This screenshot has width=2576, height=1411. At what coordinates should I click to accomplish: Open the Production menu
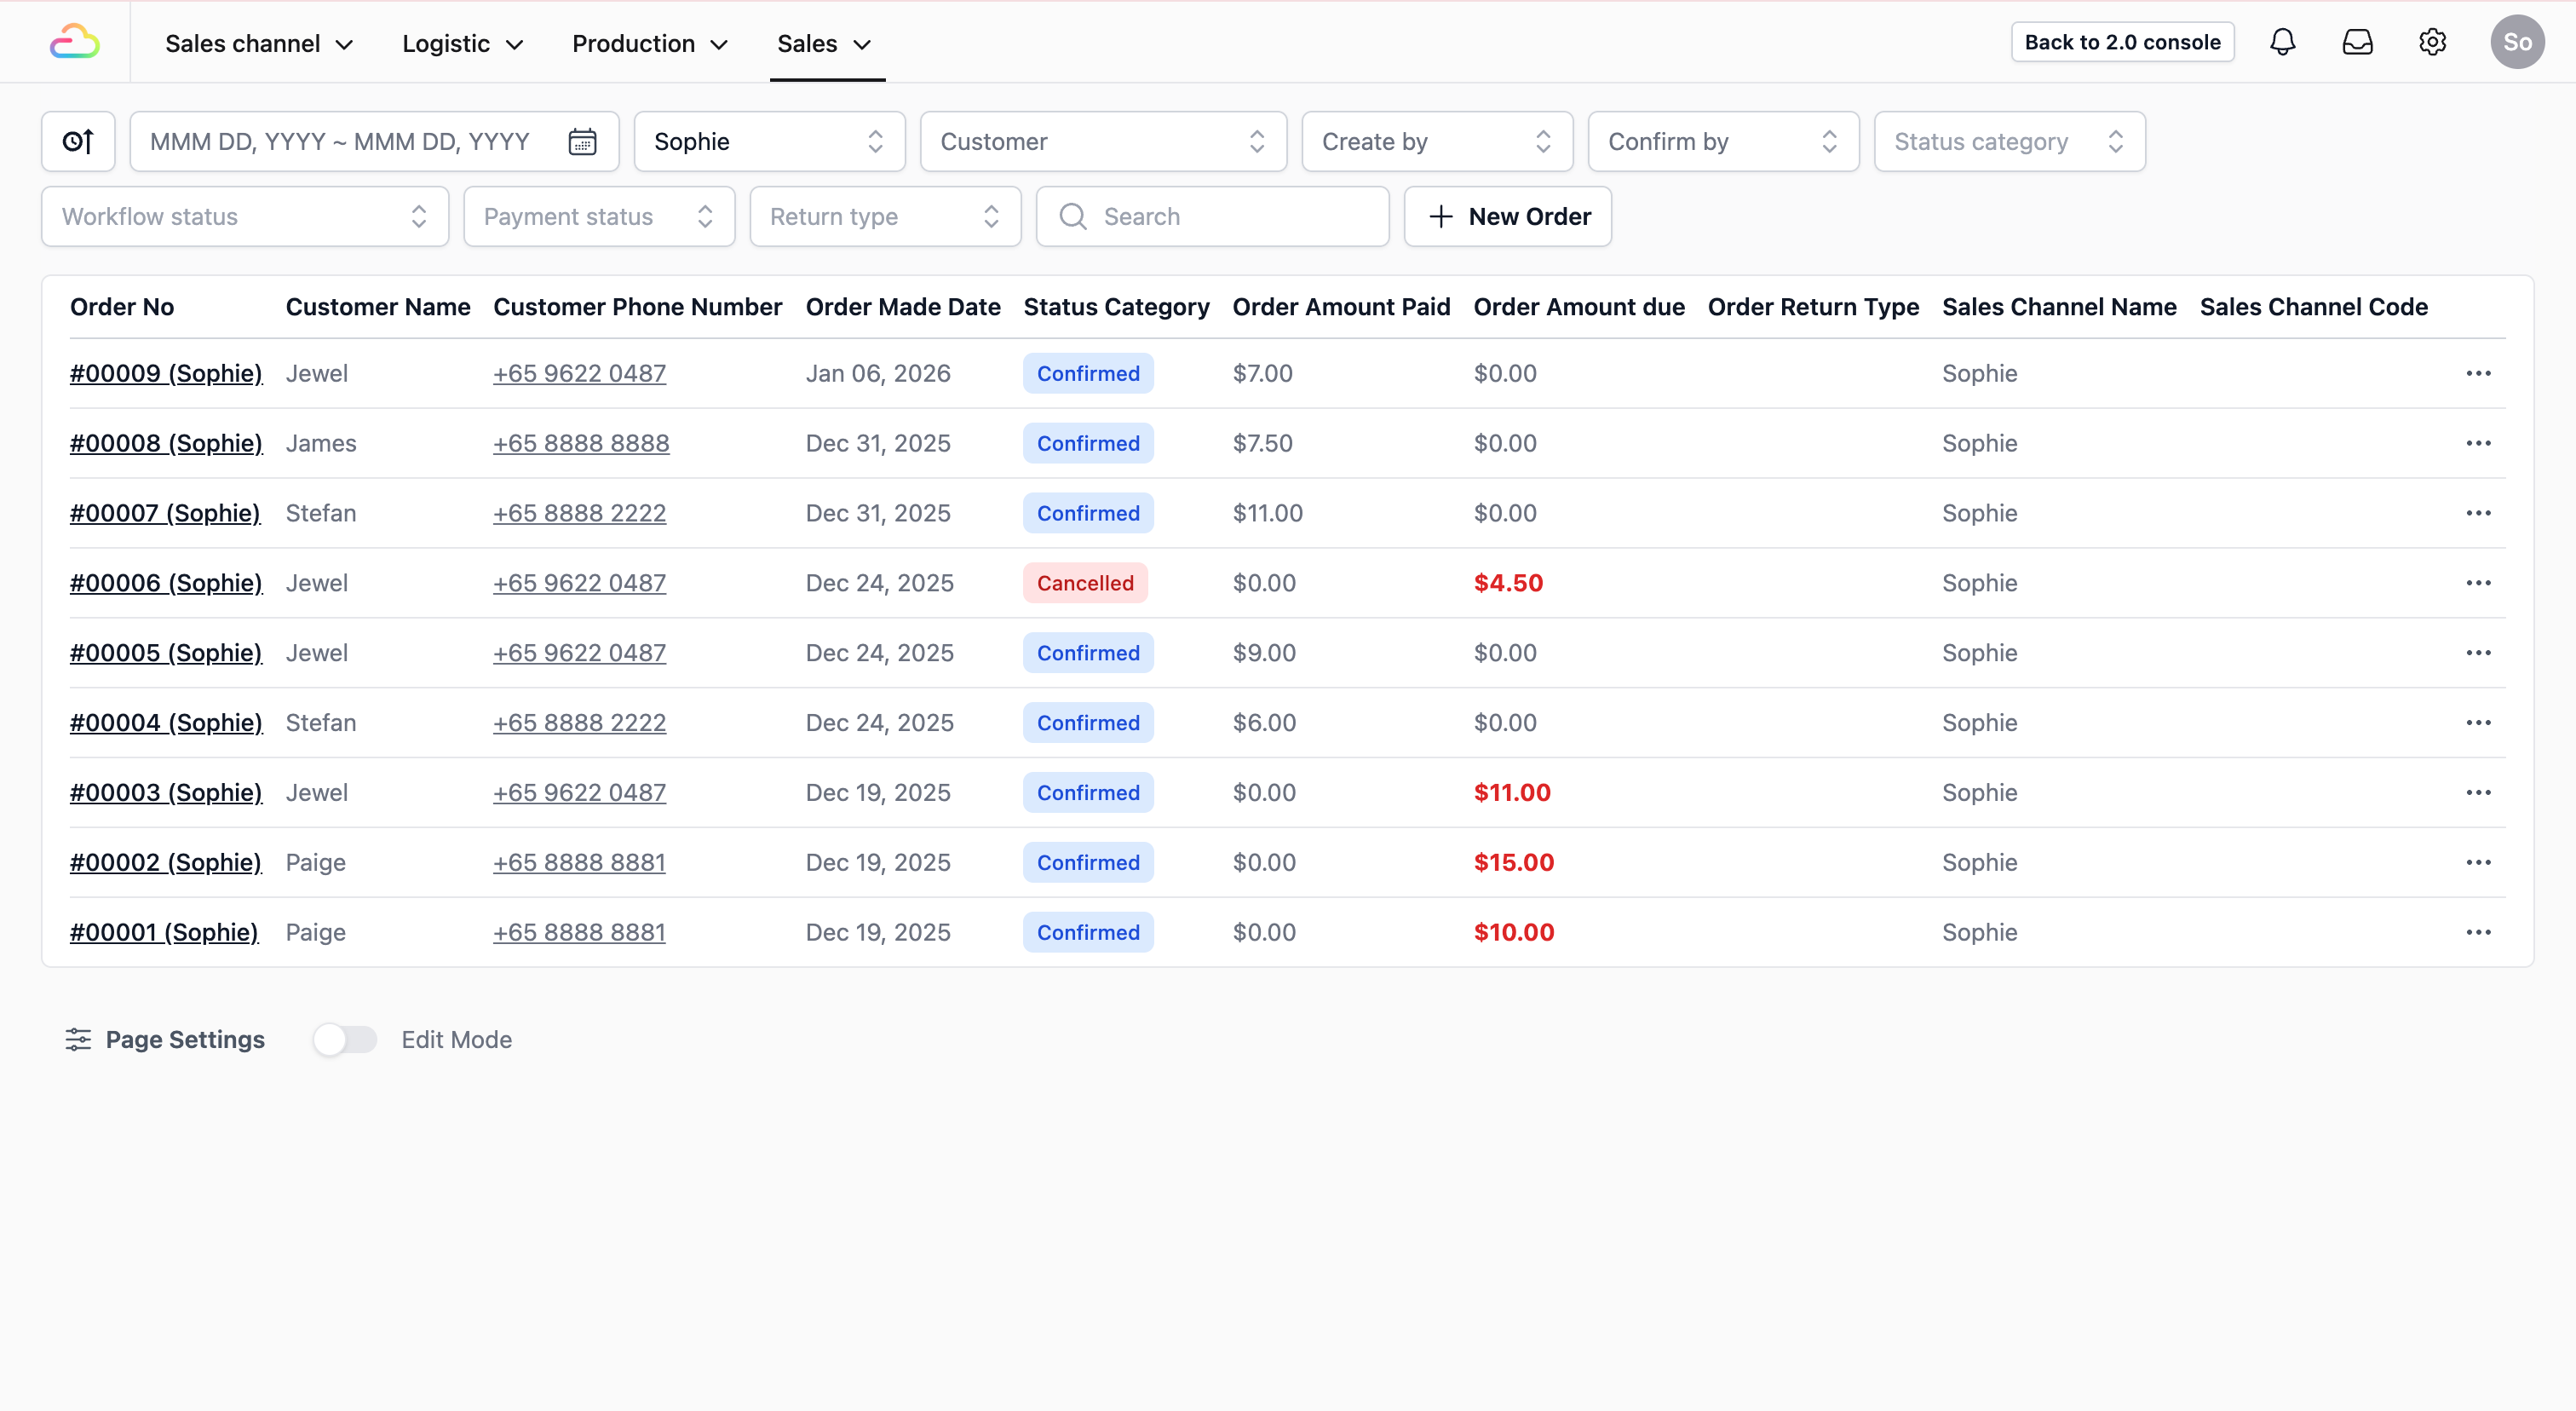point(649,43)
